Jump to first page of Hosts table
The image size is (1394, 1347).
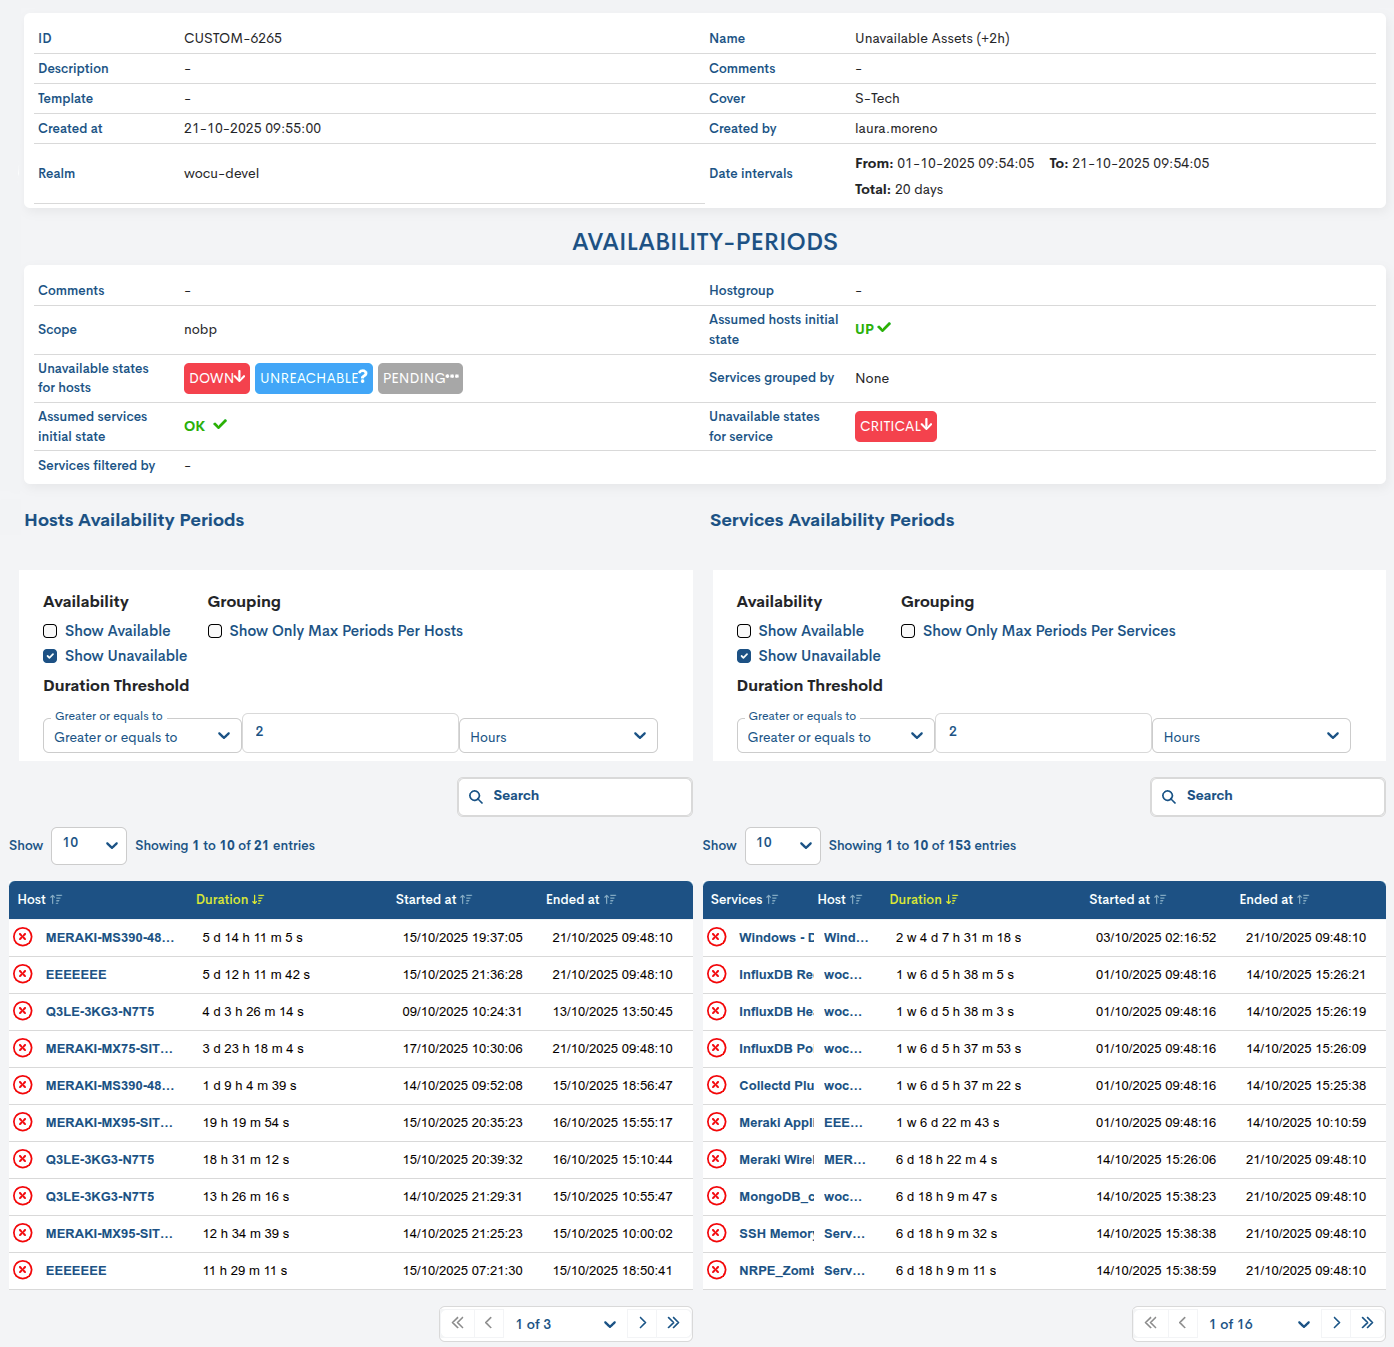click(457, 1322)
